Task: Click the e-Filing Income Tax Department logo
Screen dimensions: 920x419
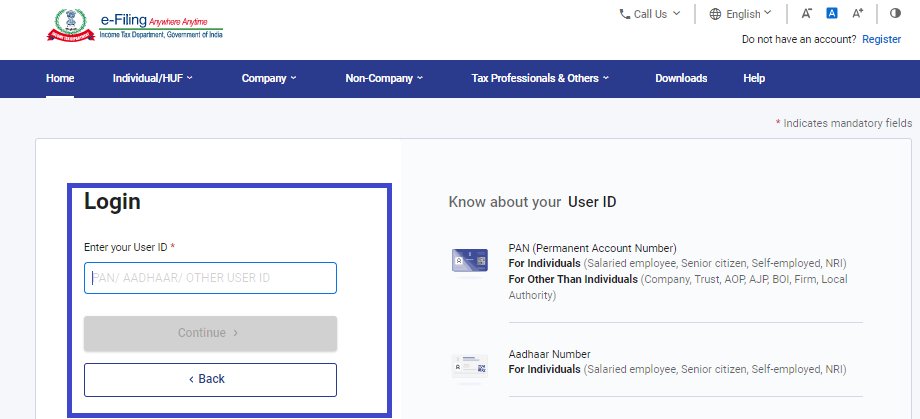Action: click(134, 25)
